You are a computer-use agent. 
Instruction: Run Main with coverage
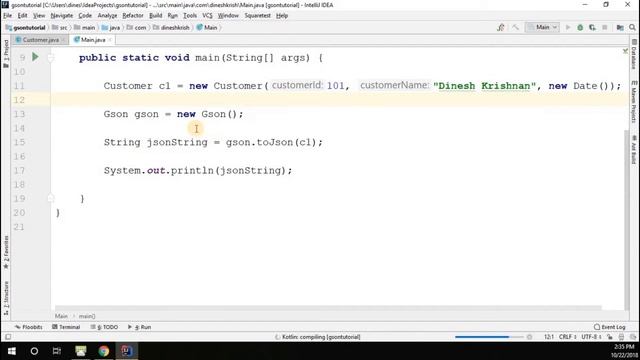point(592,27)
